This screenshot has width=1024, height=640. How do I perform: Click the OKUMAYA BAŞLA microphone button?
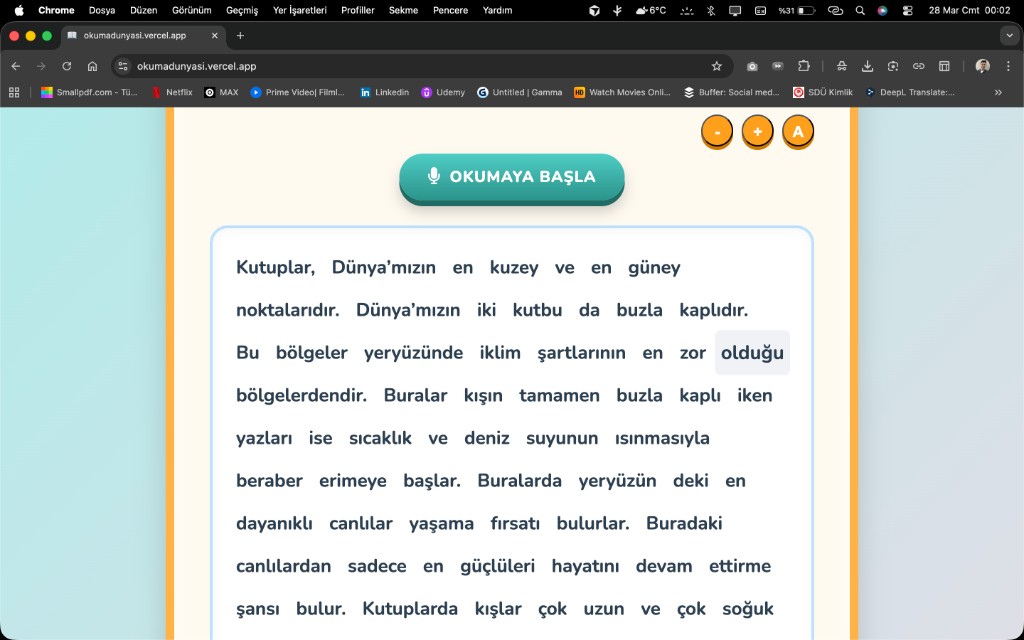pyautogui.click(x=512, y=177)
